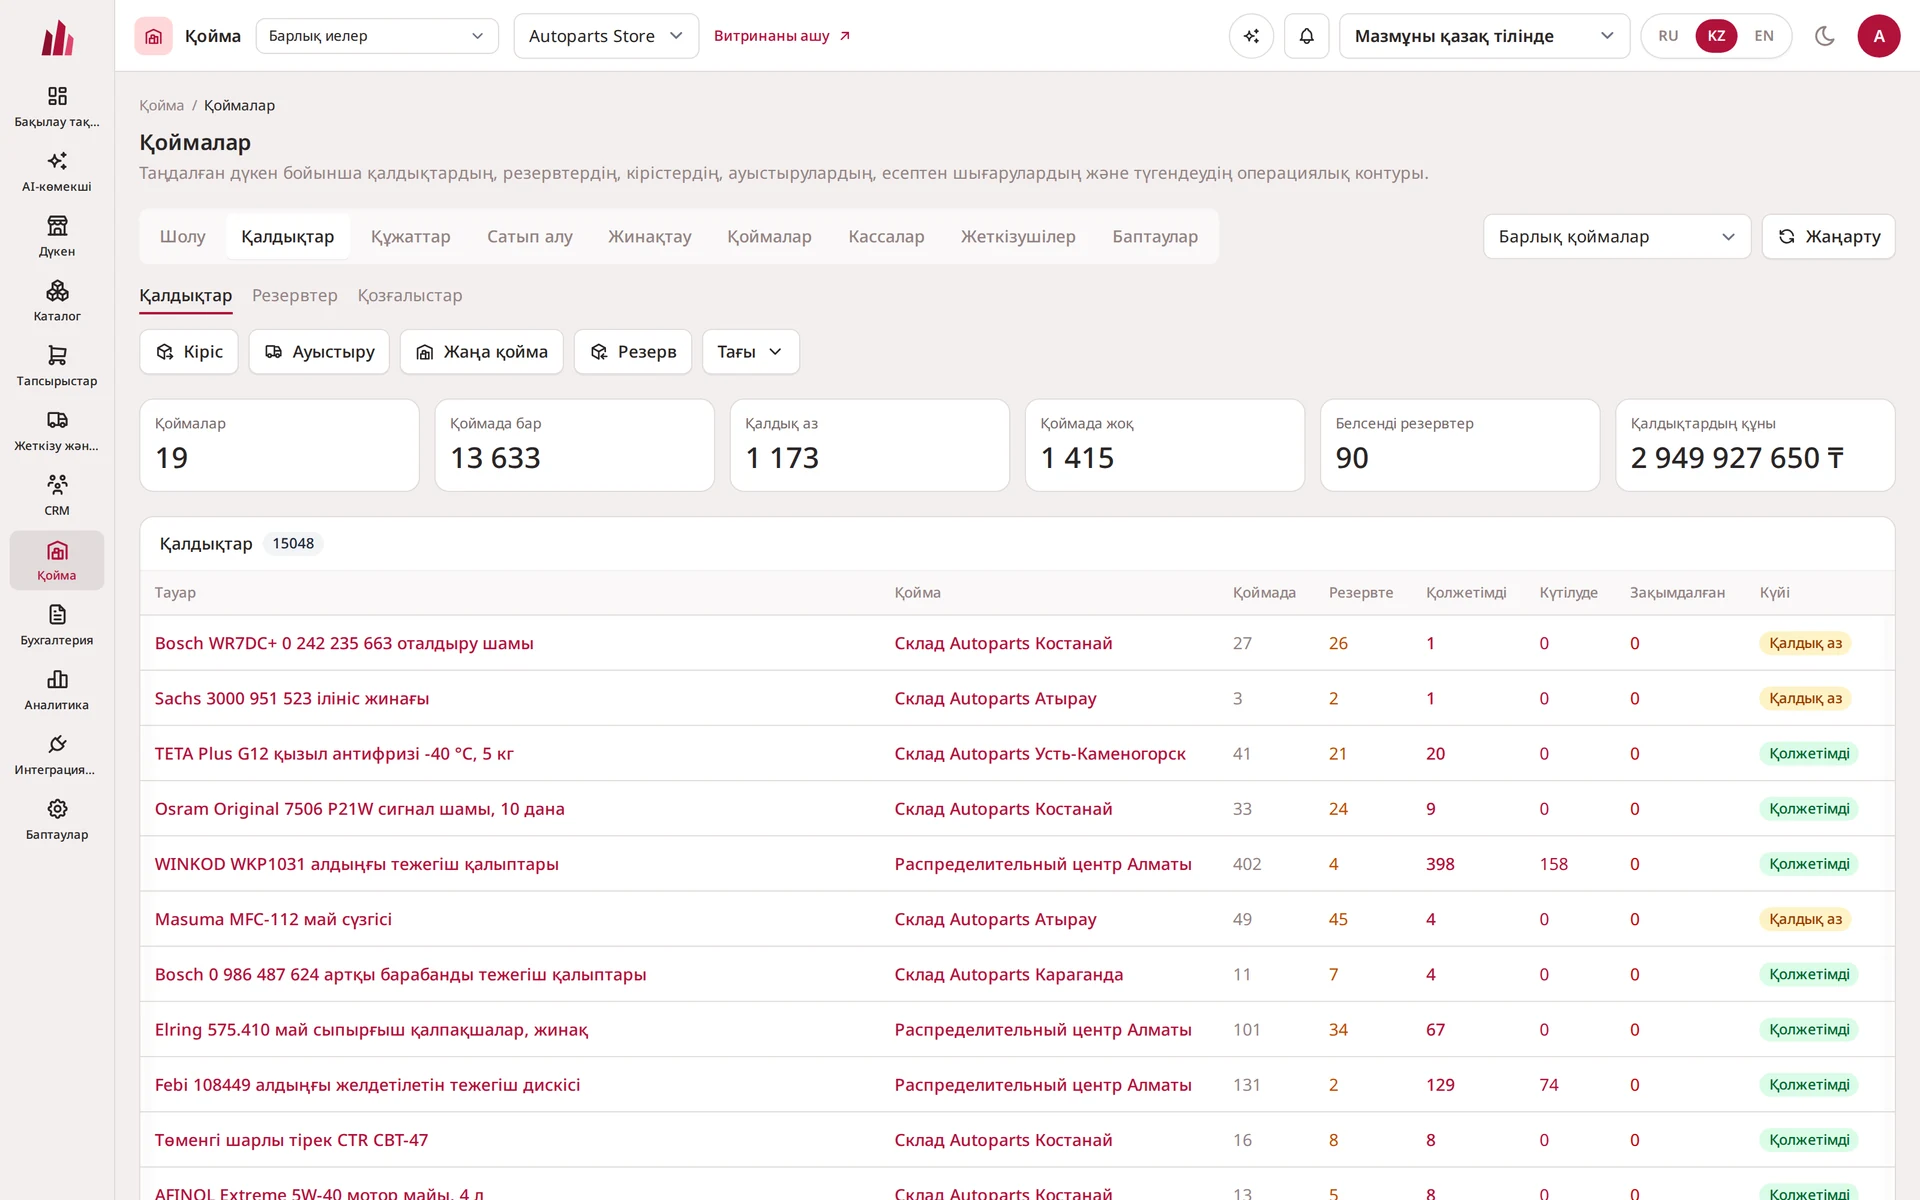
Task: Switch to the Сатып алу tab
Action: tap(529, 237)
